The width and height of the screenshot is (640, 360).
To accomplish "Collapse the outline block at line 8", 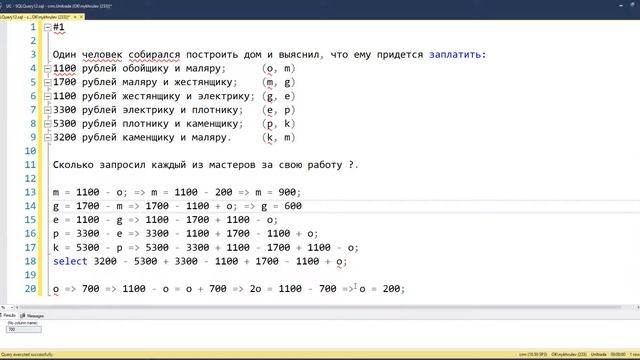I will pos(47,124).
